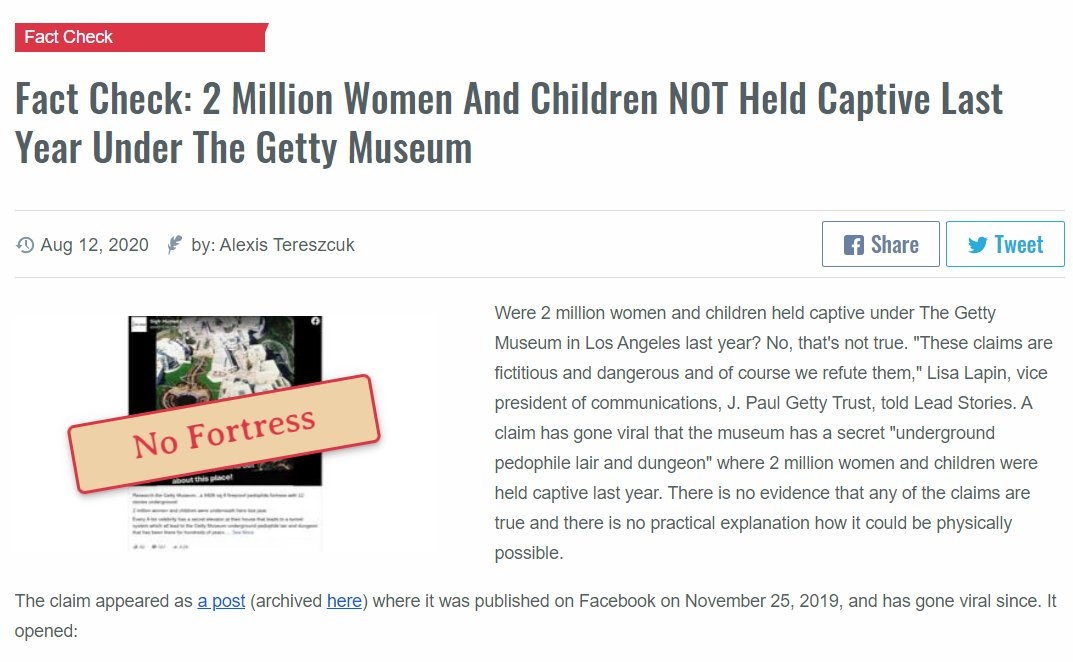Viewport: 1073px width, 662px height.
Task: Open the Fact Check category tag
Action: point(68,37)
